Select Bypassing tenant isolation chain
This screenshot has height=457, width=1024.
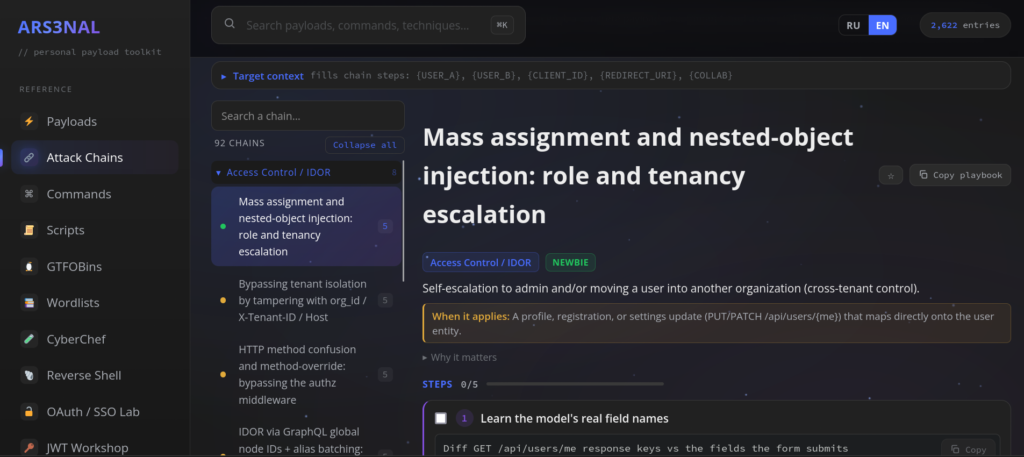(x=306, y=300)
